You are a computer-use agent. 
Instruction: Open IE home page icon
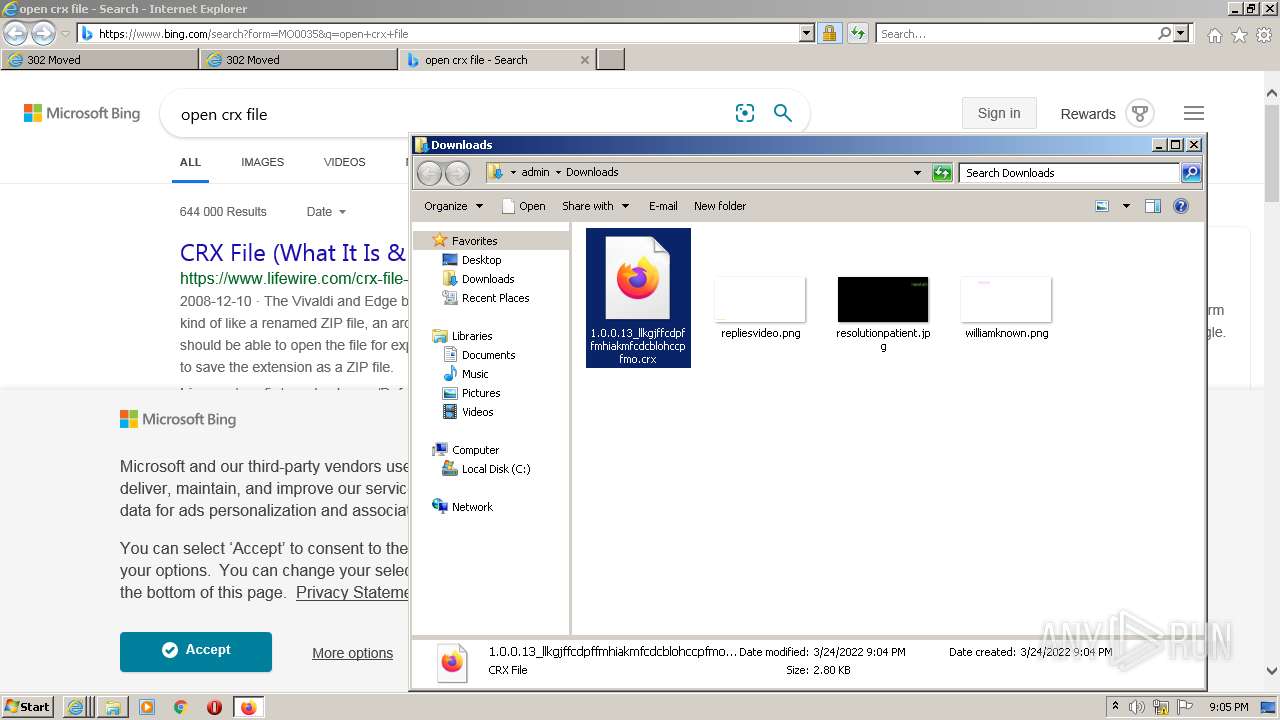1214,35
